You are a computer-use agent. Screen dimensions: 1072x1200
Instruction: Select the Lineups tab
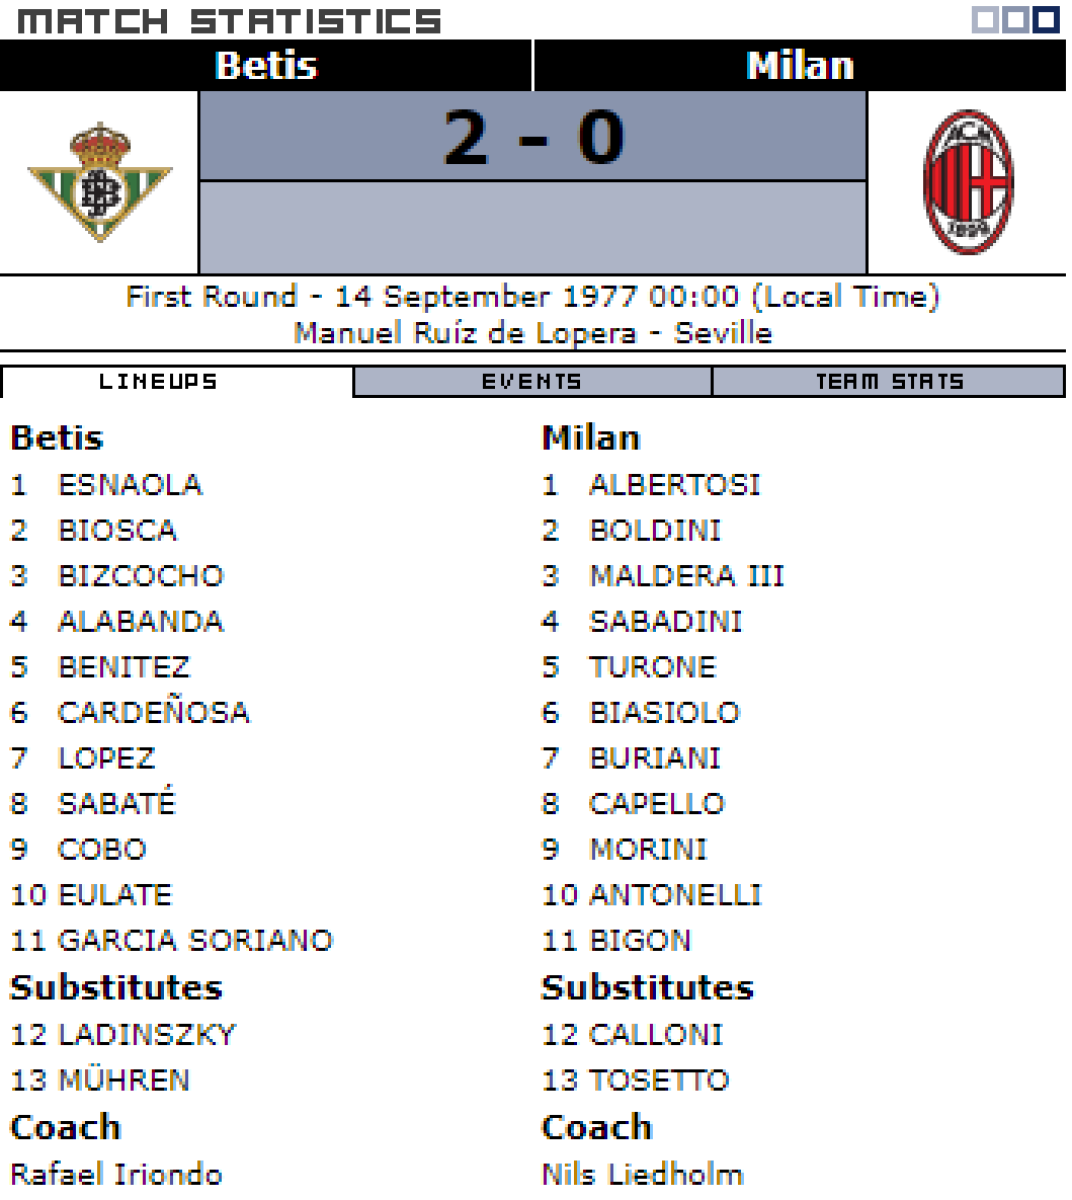158,382
